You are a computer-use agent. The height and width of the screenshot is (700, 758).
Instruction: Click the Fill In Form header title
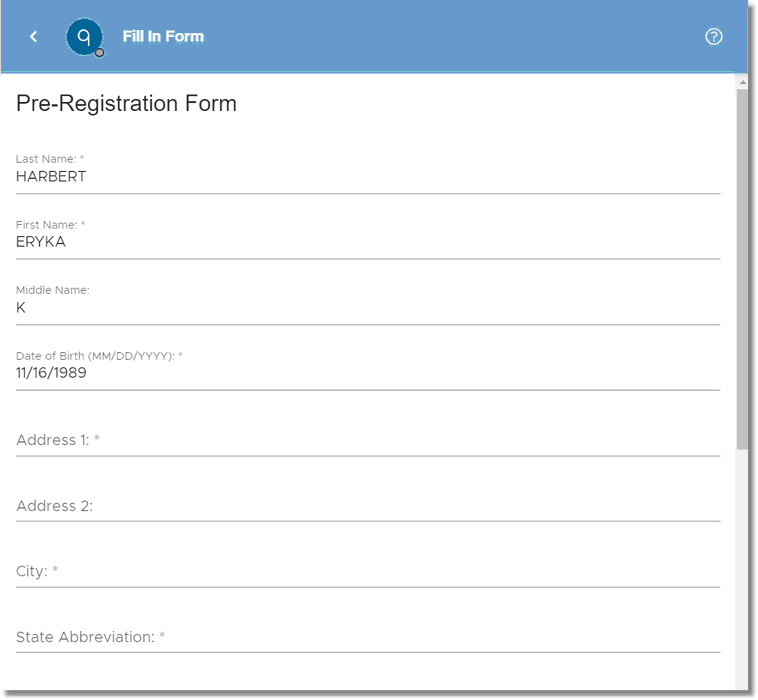(x=163, y=36)
